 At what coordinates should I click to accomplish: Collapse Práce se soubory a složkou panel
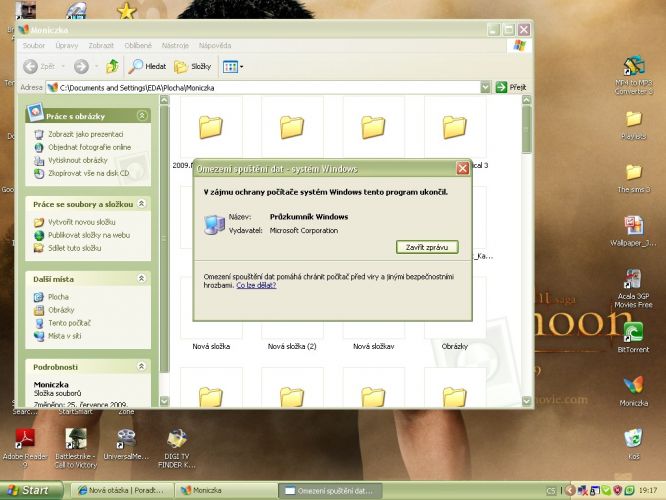(142, 204)
